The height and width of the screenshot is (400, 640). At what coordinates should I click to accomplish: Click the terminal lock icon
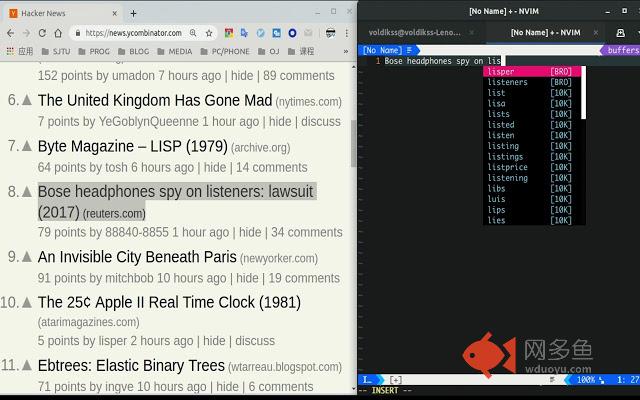tap(620, 33)
